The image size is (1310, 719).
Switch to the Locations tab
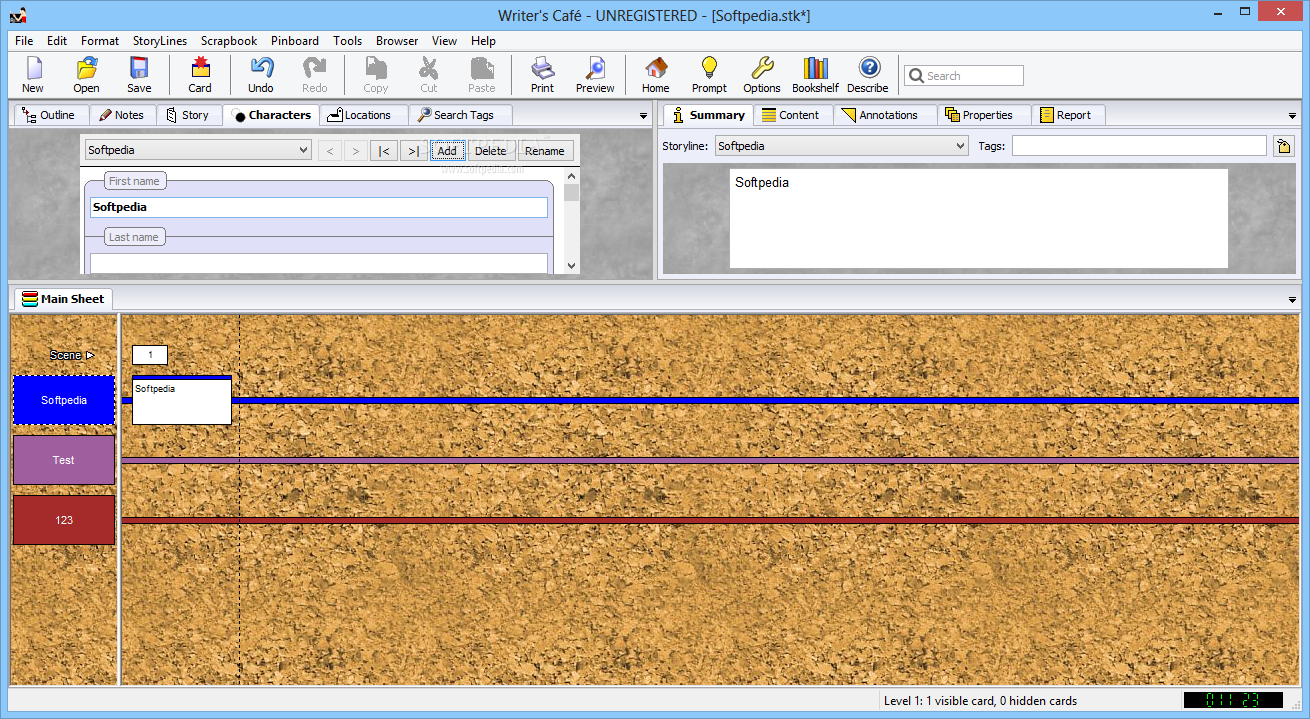click(365, 115)
